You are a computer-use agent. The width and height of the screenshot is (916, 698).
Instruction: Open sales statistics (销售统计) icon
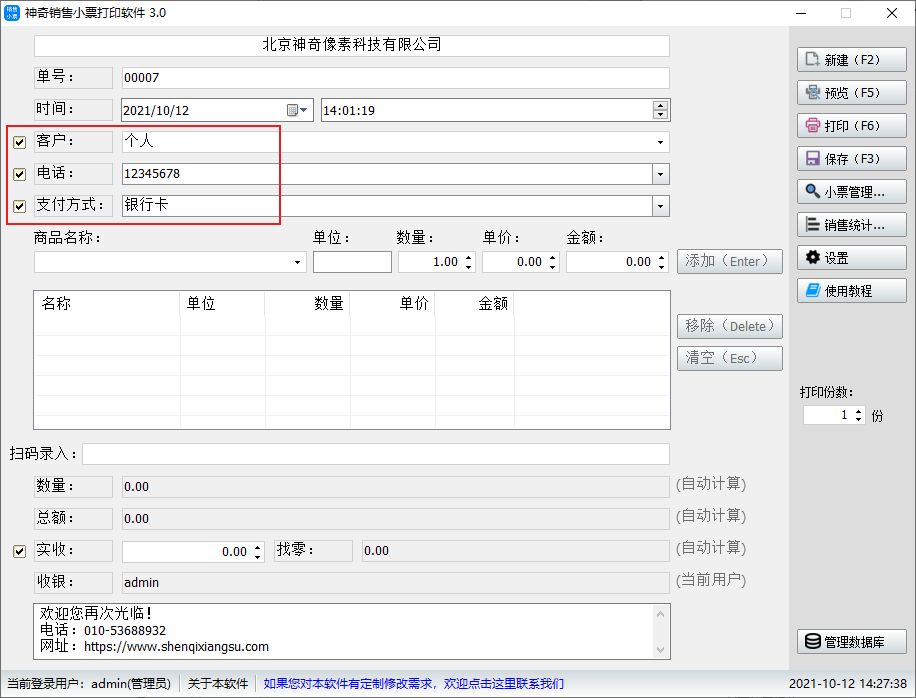[x=812, y=225]
